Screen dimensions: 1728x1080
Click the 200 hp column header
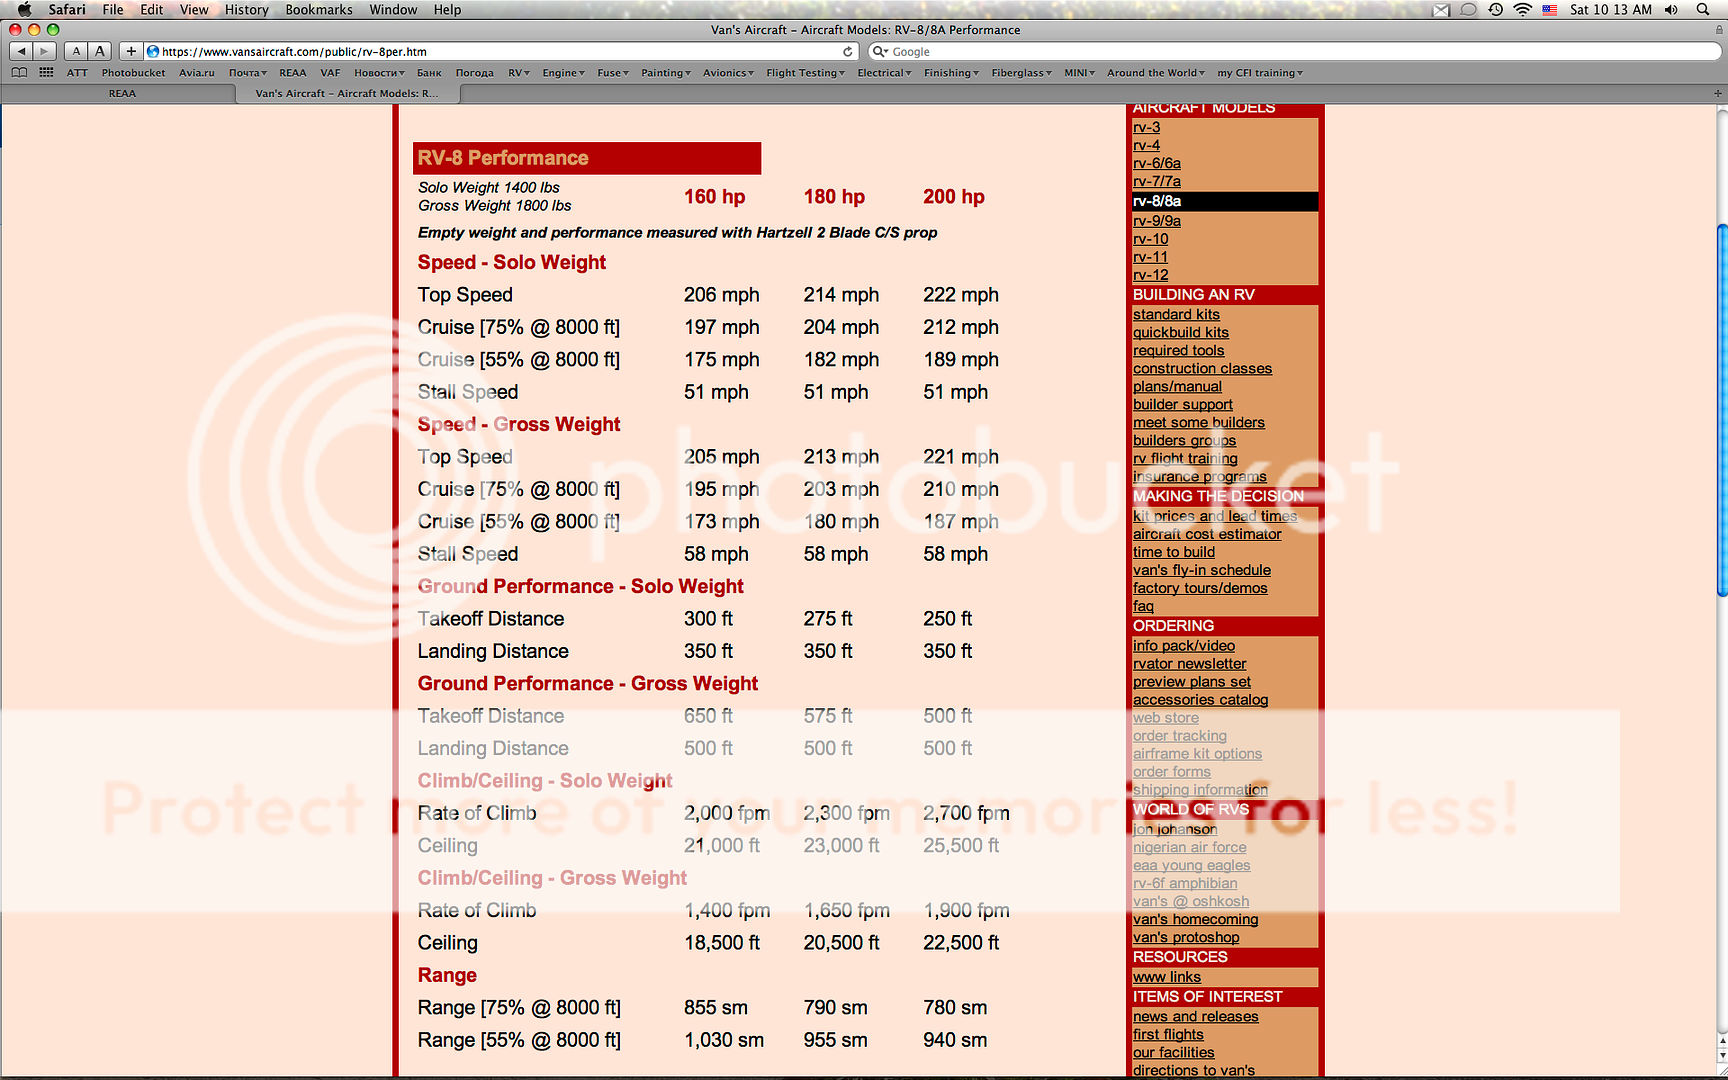pos(953,197)
